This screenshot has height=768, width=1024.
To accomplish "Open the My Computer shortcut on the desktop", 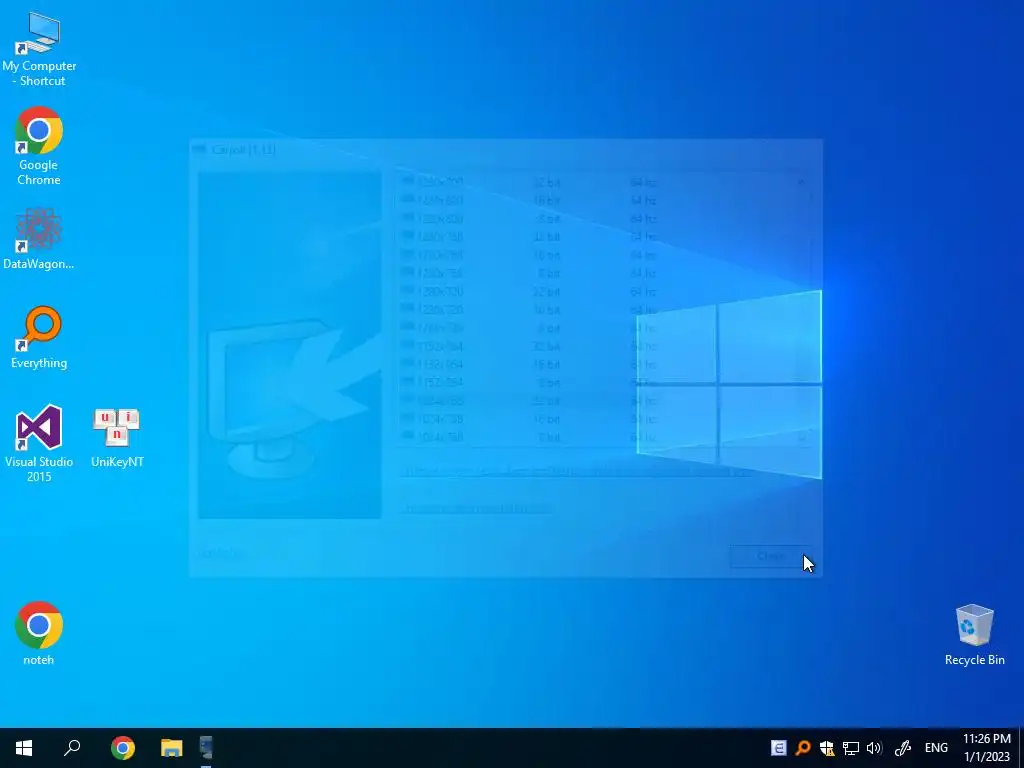I will 39,50.
